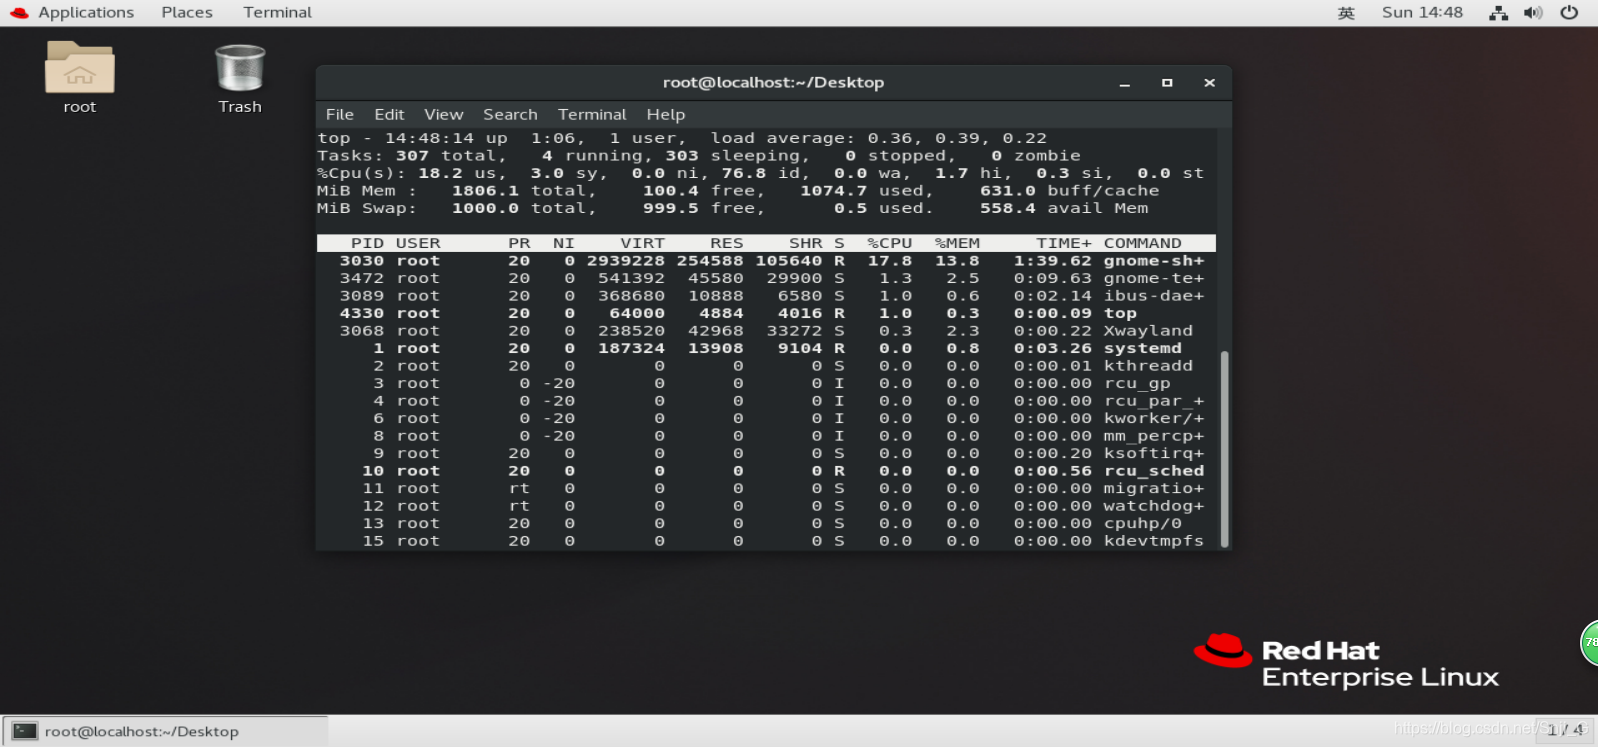Screen dimensions: 1598x747
Task: Click the terminal icon in the taskbar
Action: coord(25,731)
